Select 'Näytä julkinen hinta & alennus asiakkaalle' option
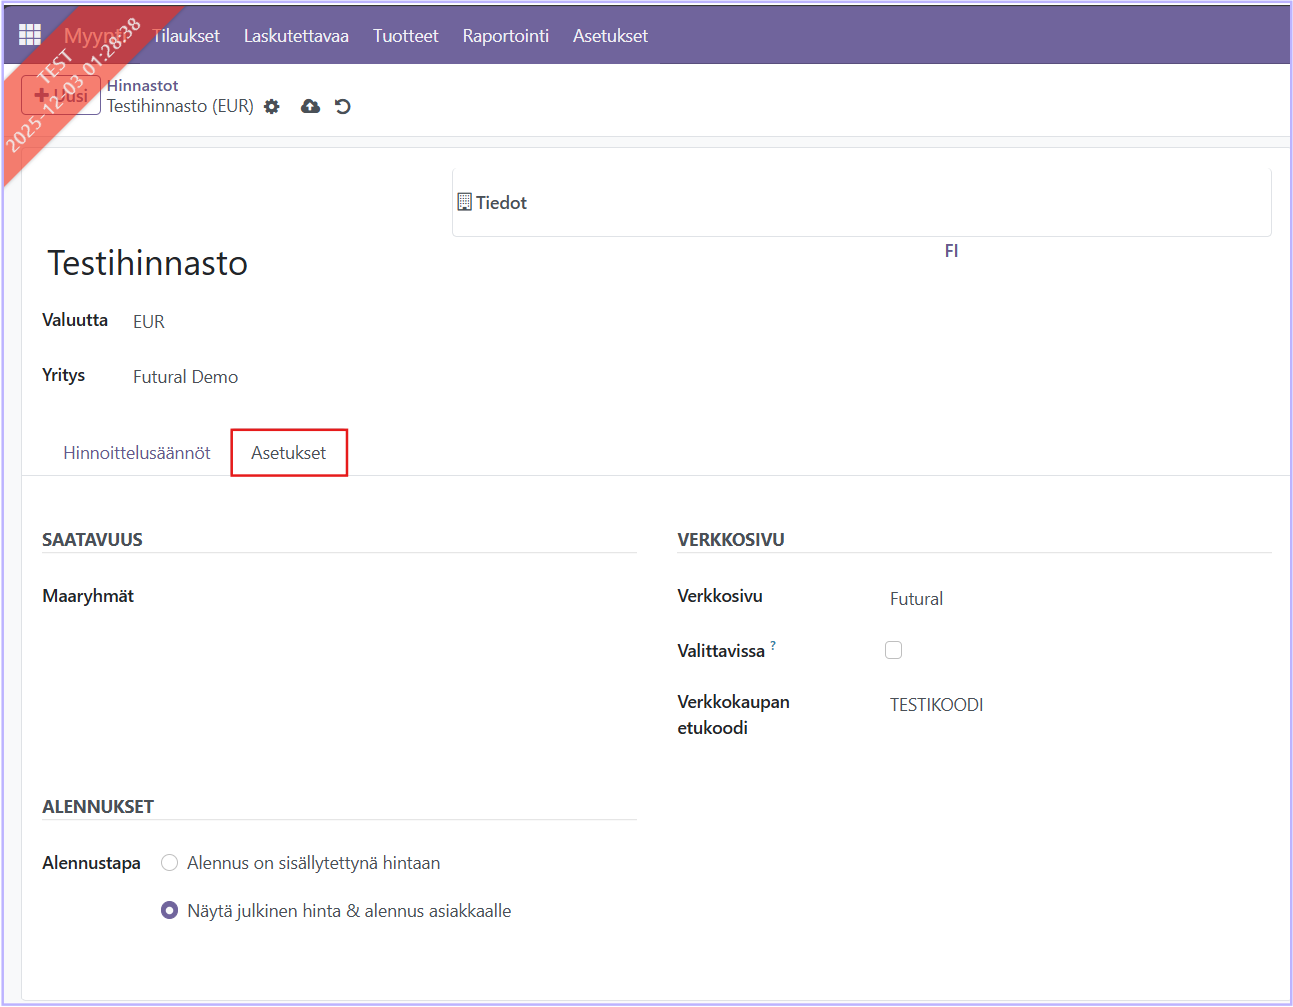 coord(170,911)
